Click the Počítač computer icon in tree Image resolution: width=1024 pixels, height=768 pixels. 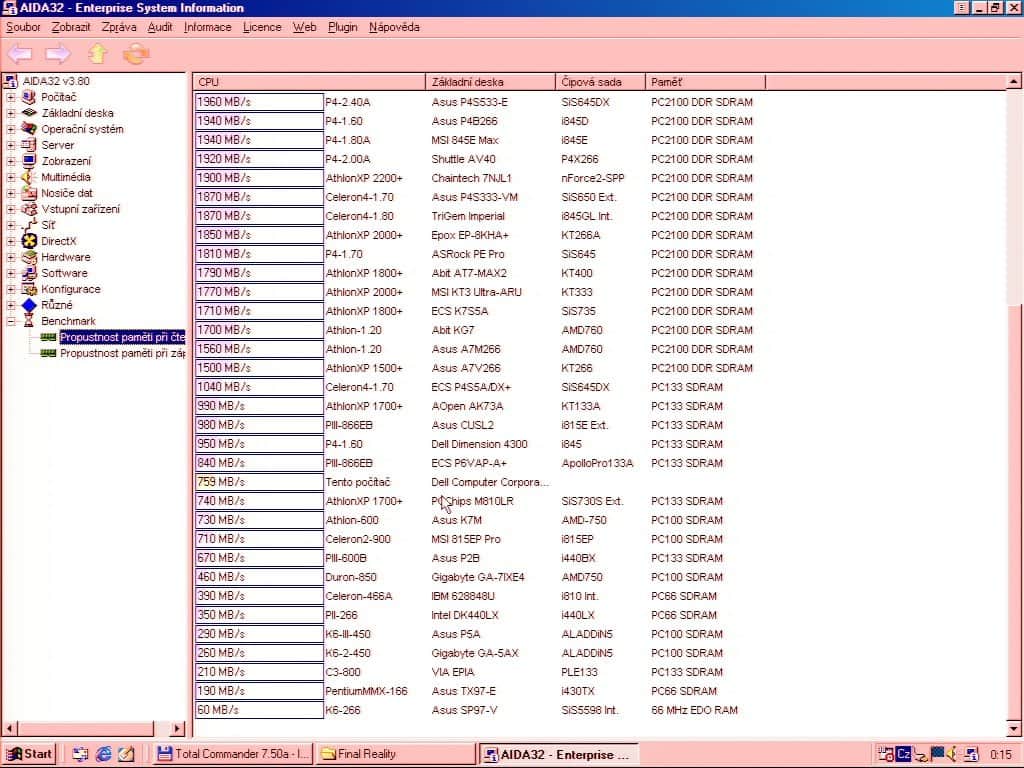pyautogui.click(x=29, y=97)
